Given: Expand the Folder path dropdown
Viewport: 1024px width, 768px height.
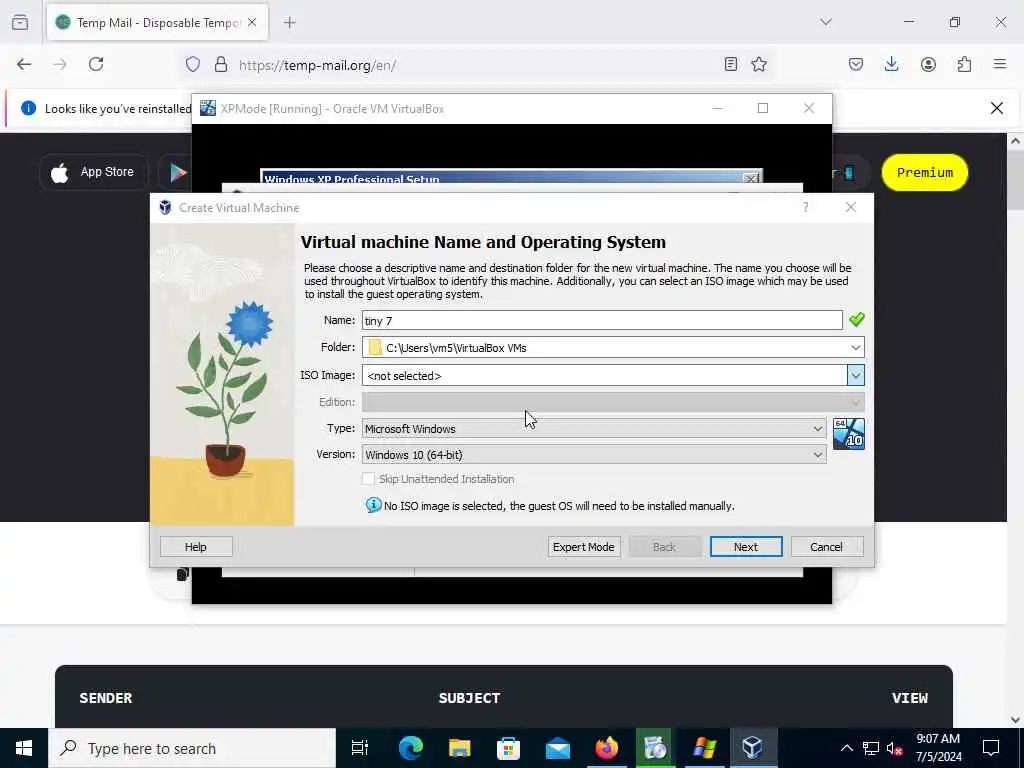Looking at the screenshot, I should (856, 347).
